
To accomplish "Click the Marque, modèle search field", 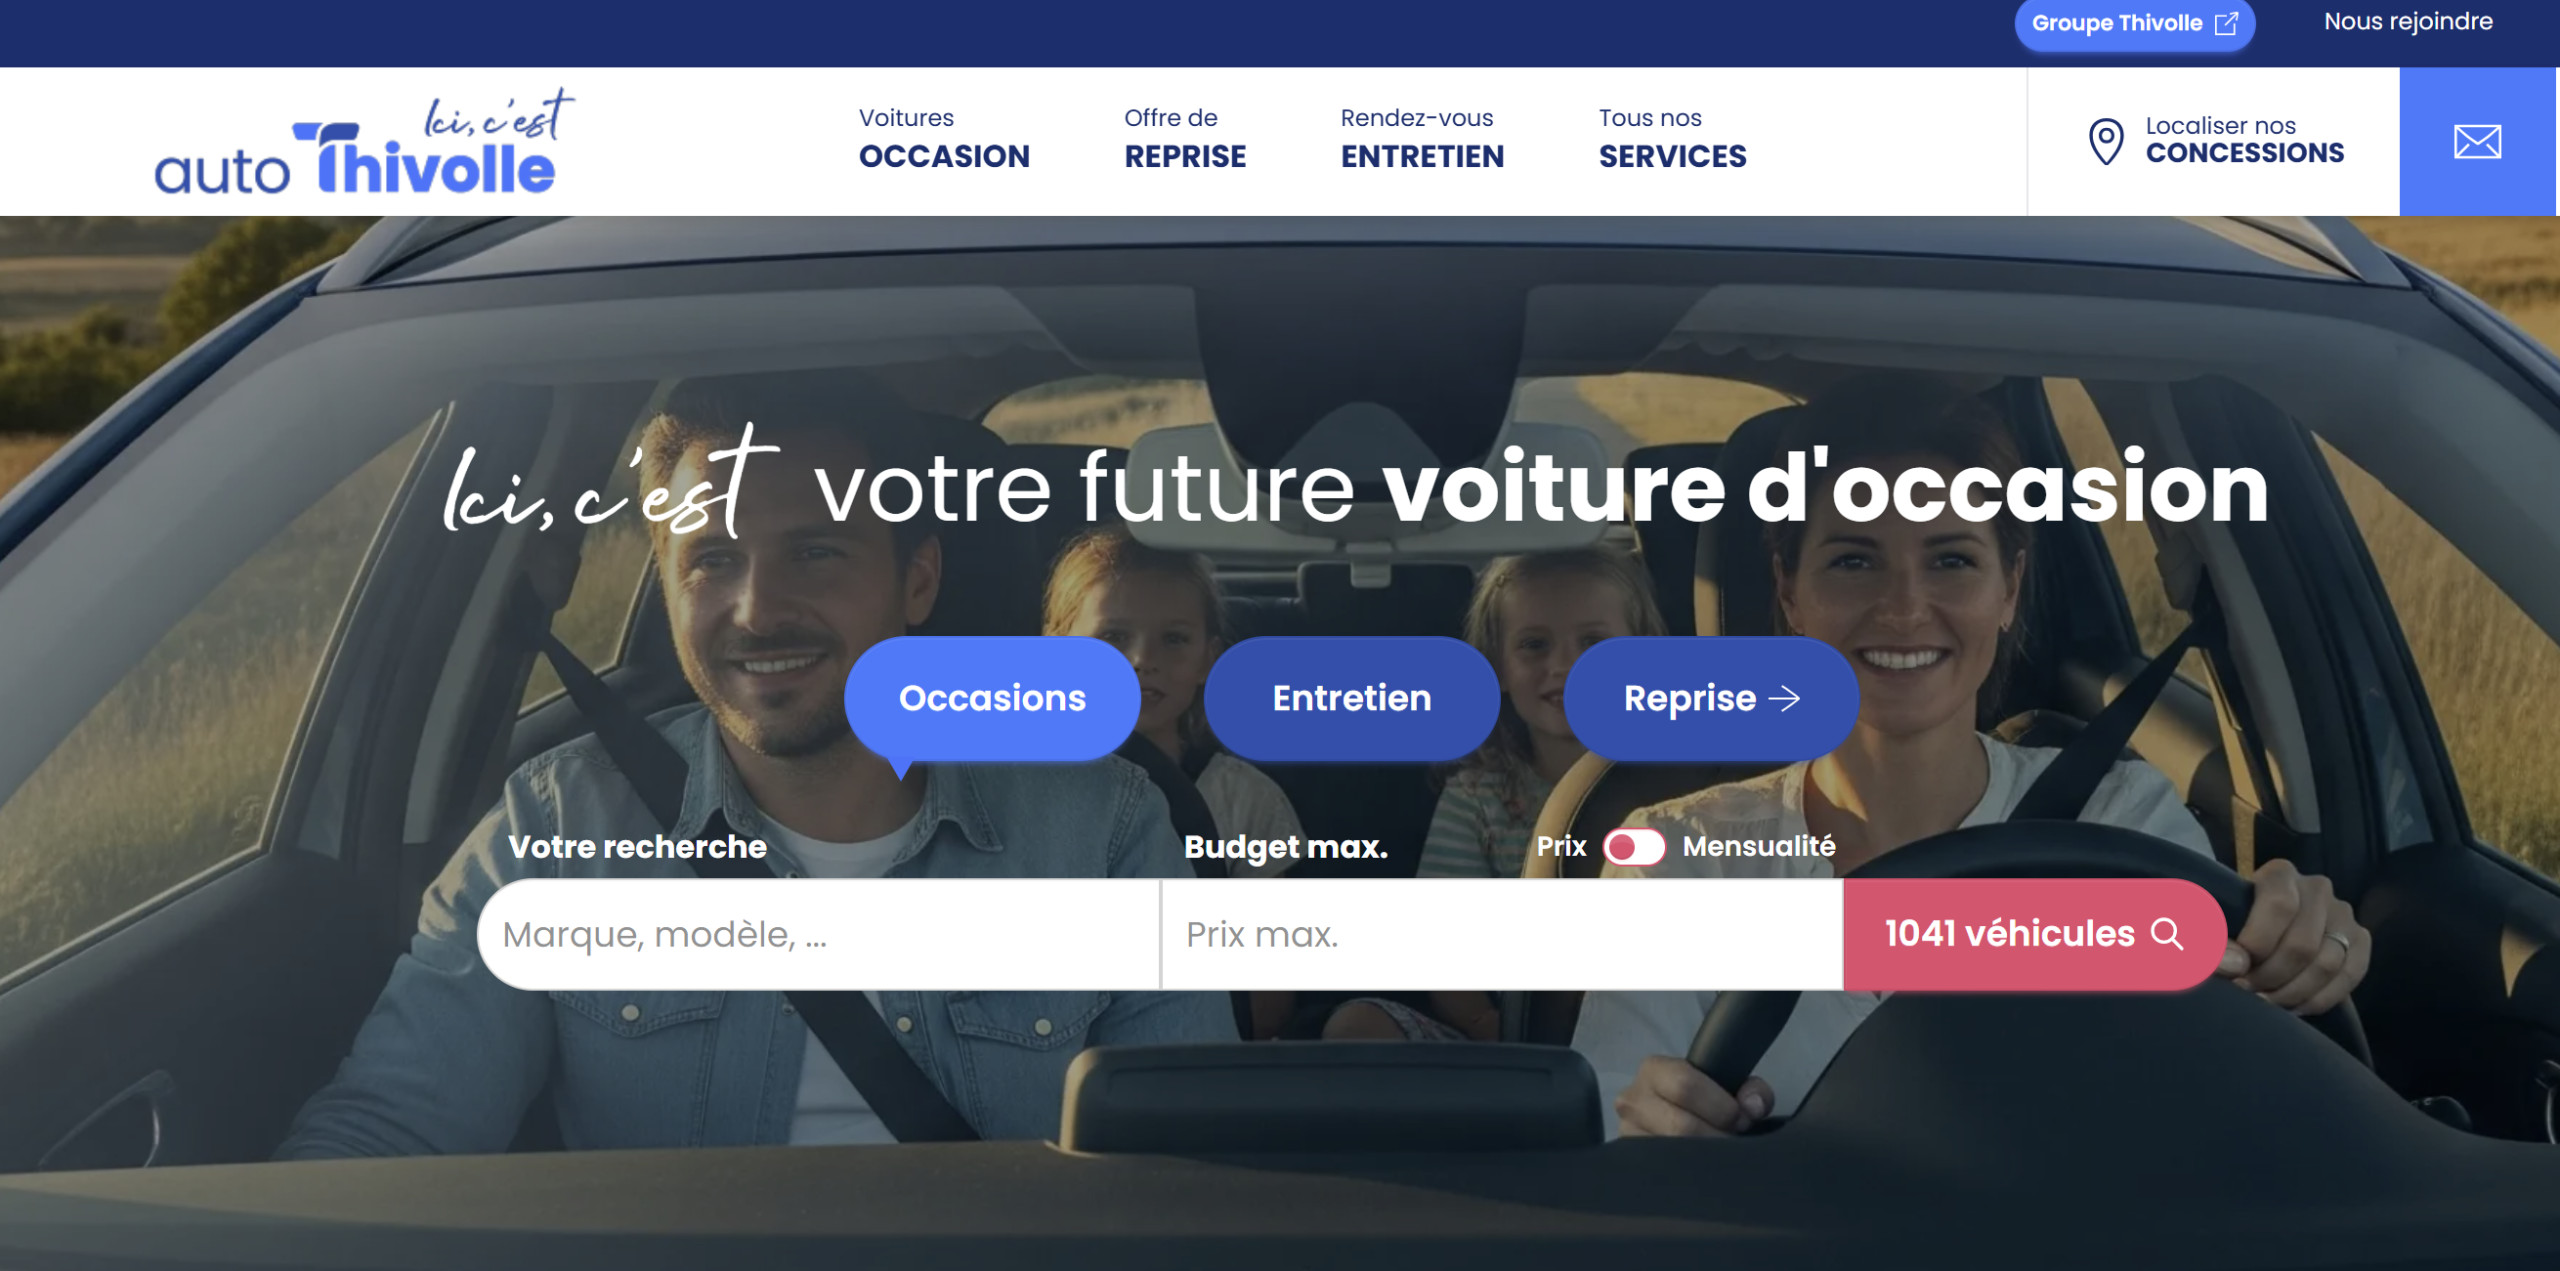I will point(819,934).
